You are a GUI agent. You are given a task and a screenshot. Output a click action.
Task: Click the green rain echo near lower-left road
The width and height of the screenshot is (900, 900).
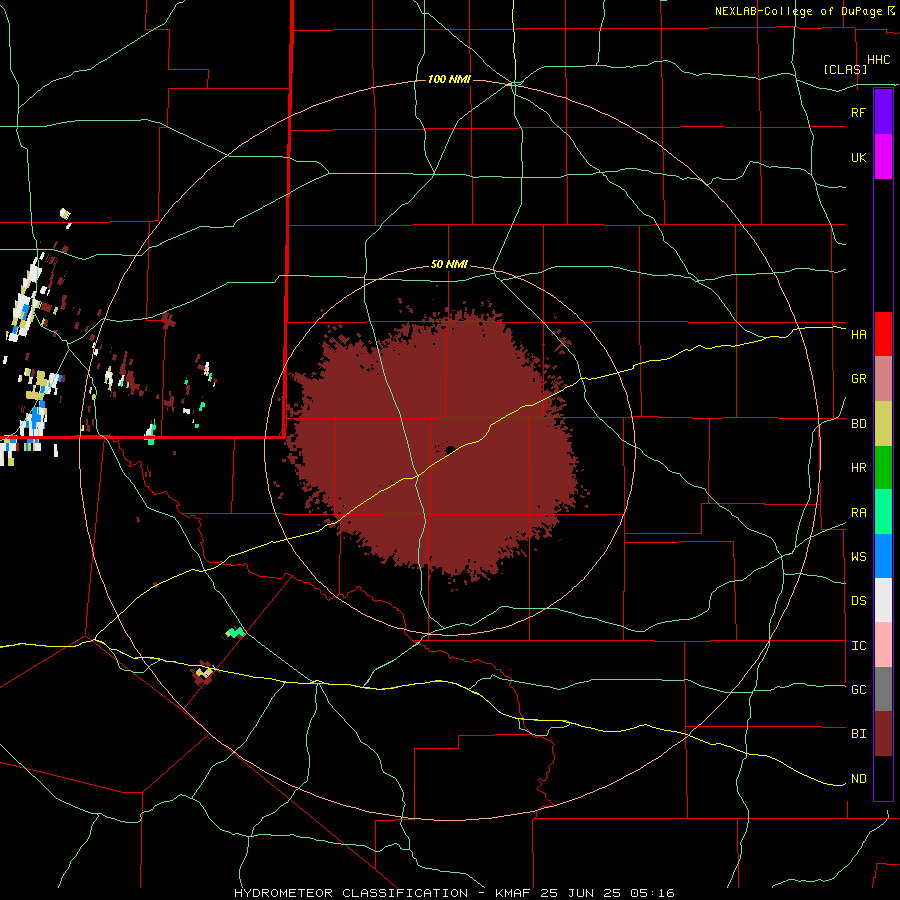coord(235,633)
